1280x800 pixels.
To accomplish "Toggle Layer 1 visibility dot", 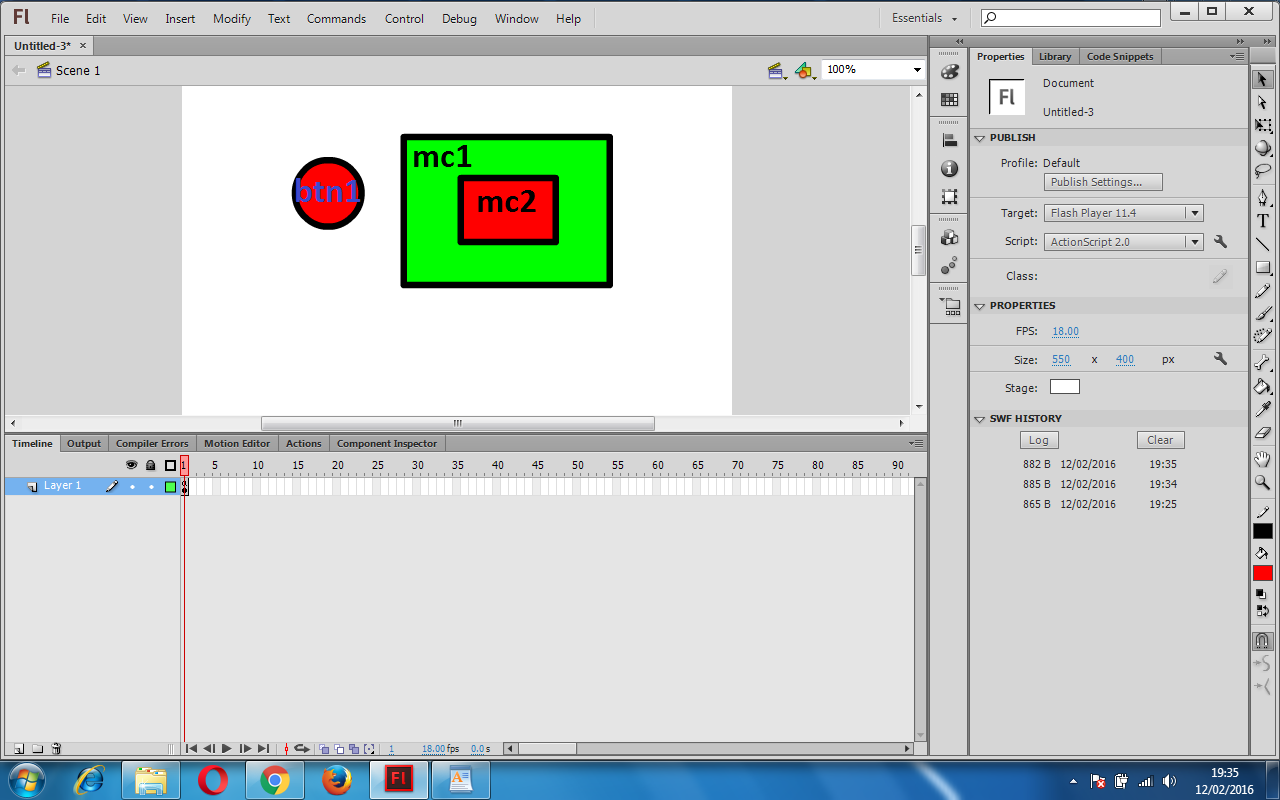I will click(x=132, y=486).
